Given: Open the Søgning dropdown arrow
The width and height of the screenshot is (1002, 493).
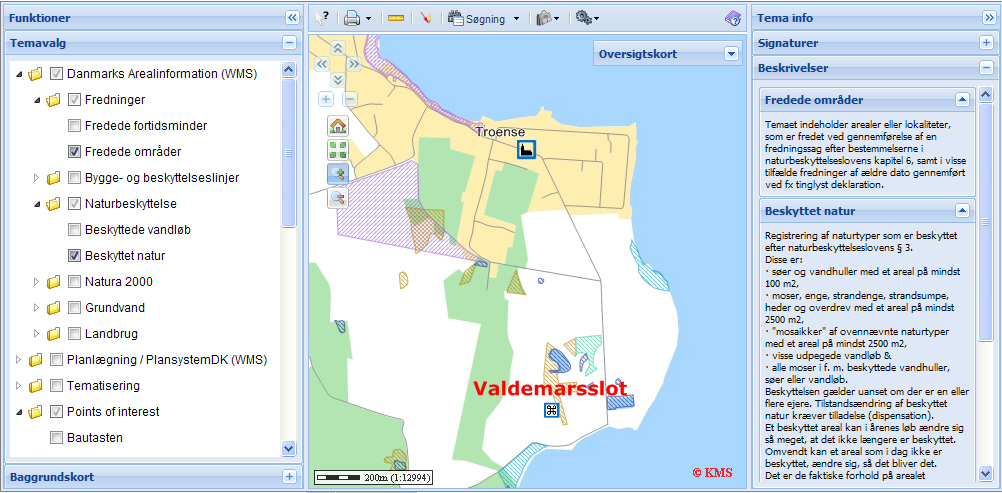Looking at the screenshot, I should [516, 19].
